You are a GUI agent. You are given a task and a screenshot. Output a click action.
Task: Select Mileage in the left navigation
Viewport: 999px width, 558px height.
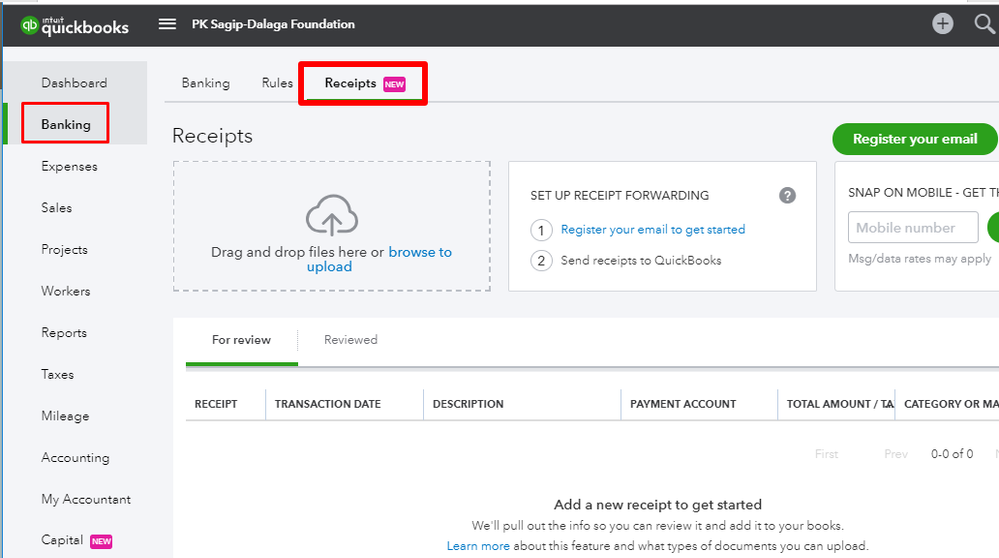(65, 416)
